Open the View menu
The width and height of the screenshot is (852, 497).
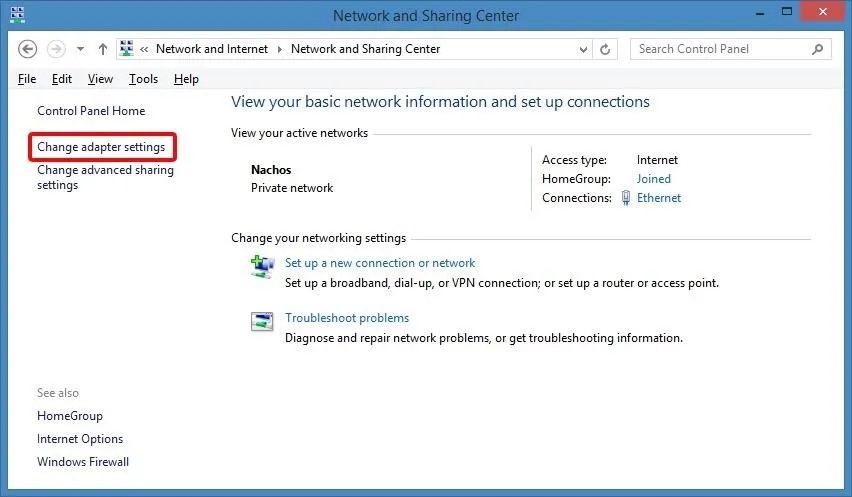pos(101,79)
